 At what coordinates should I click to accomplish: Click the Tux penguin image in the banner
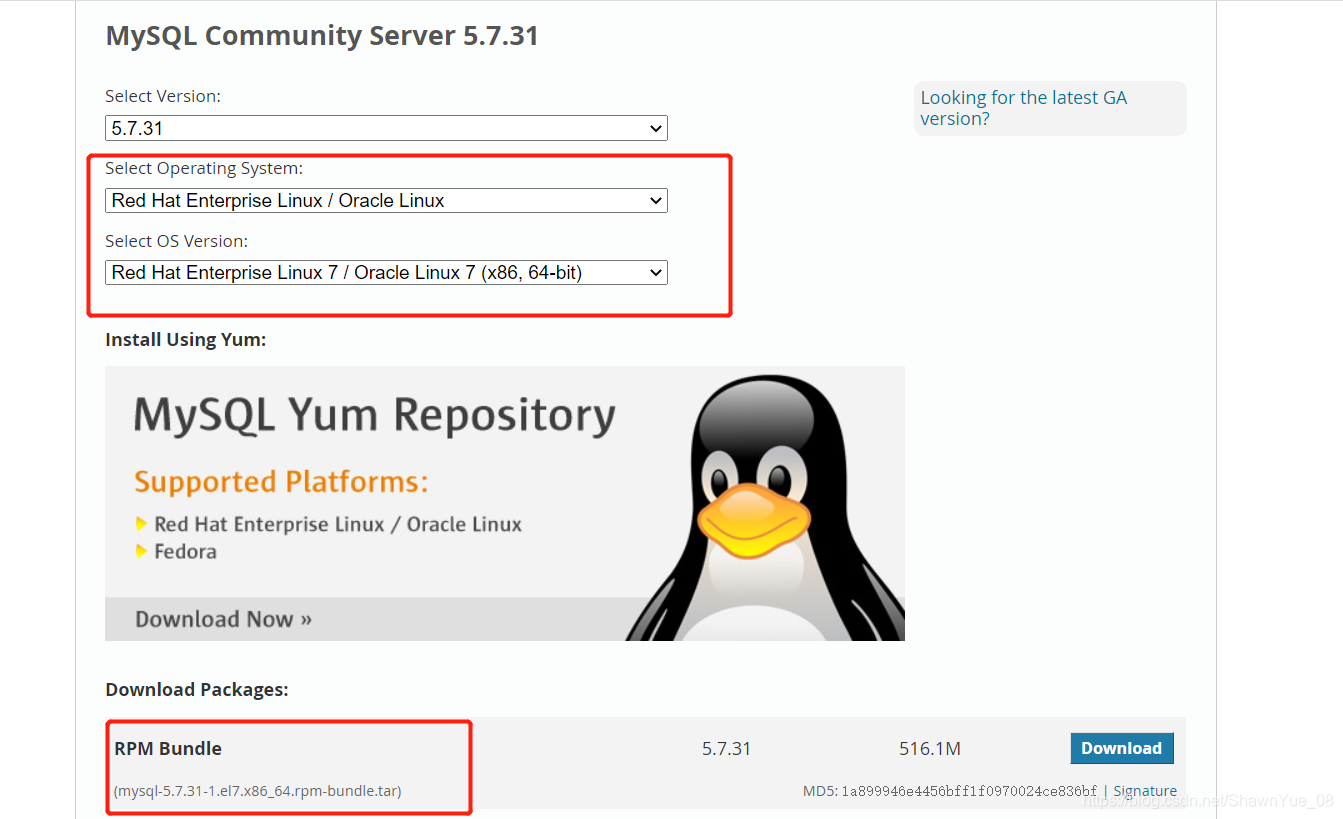click(765, 508)
